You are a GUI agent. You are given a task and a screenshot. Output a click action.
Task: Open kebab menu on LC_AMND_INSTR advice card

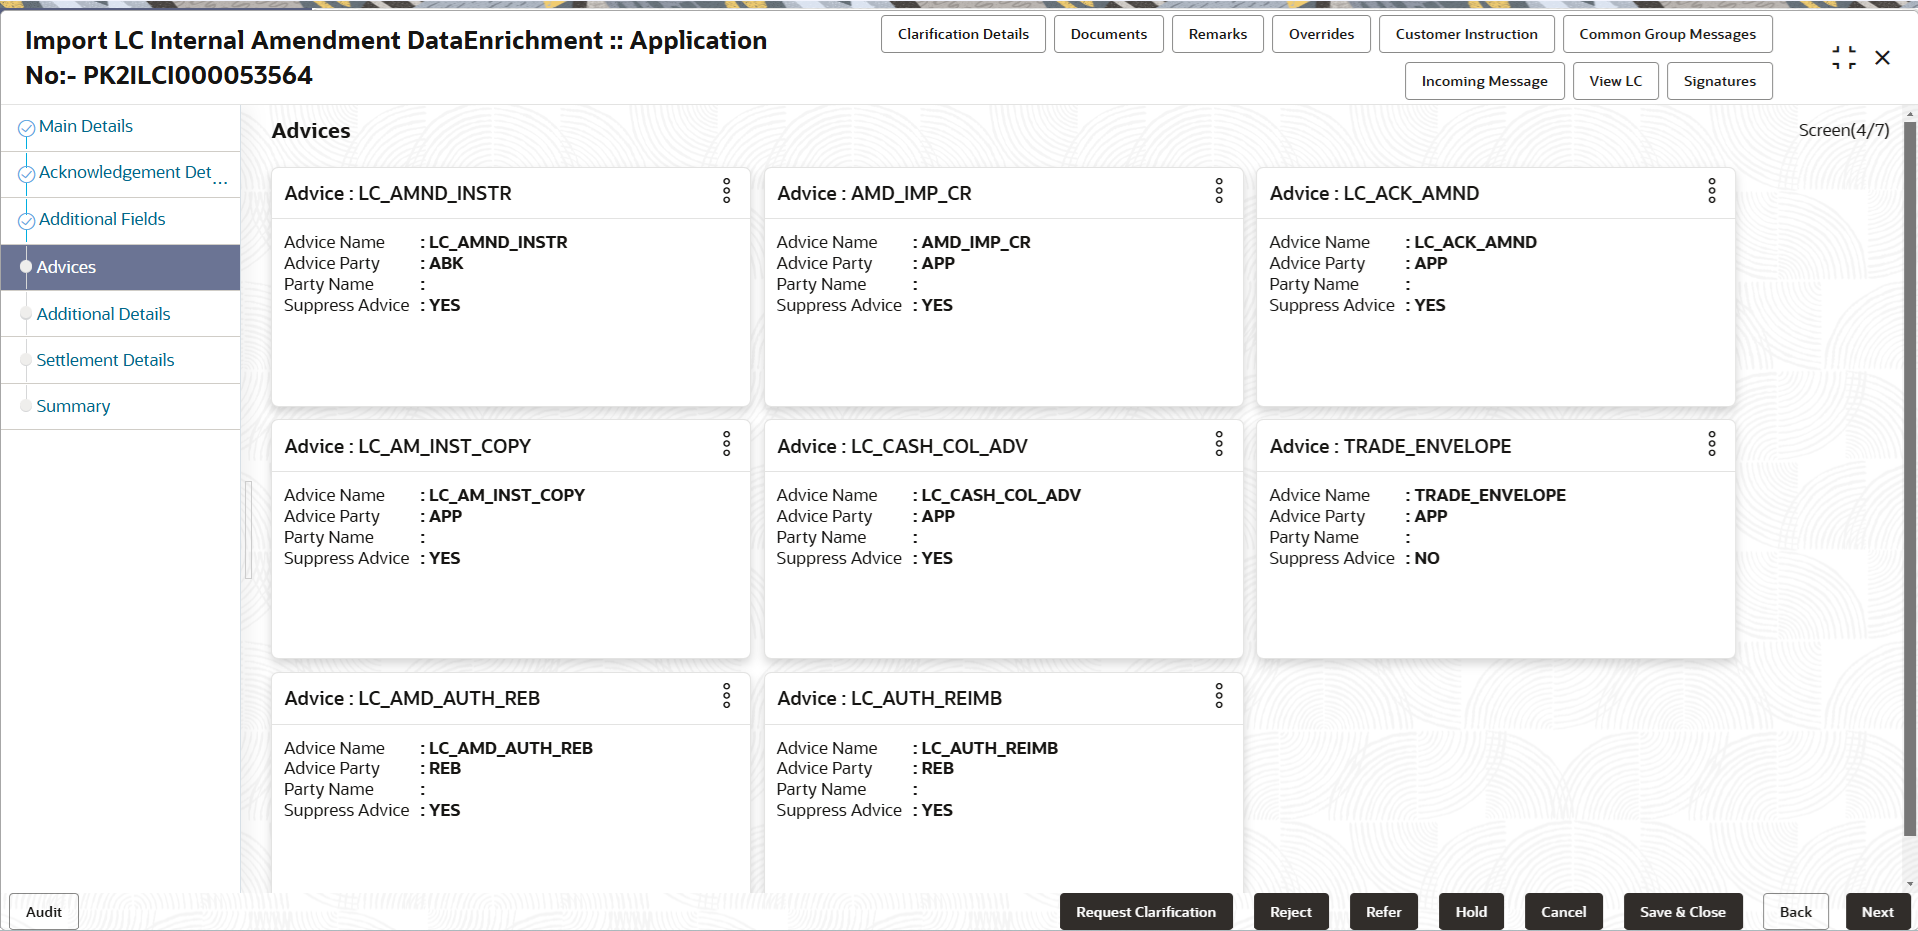click(x=726, y=191)
